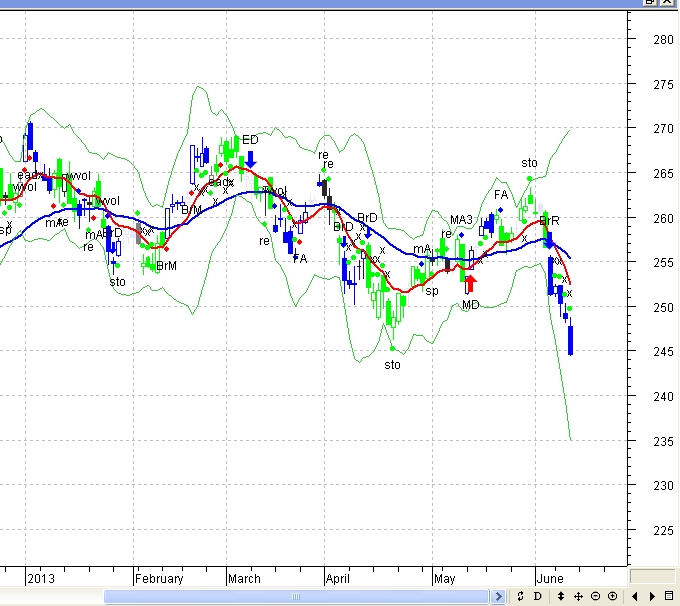This screenshot has width=680, height=606.
Task: Click the four-way pan arrows icon
Action: click(578, 597)
